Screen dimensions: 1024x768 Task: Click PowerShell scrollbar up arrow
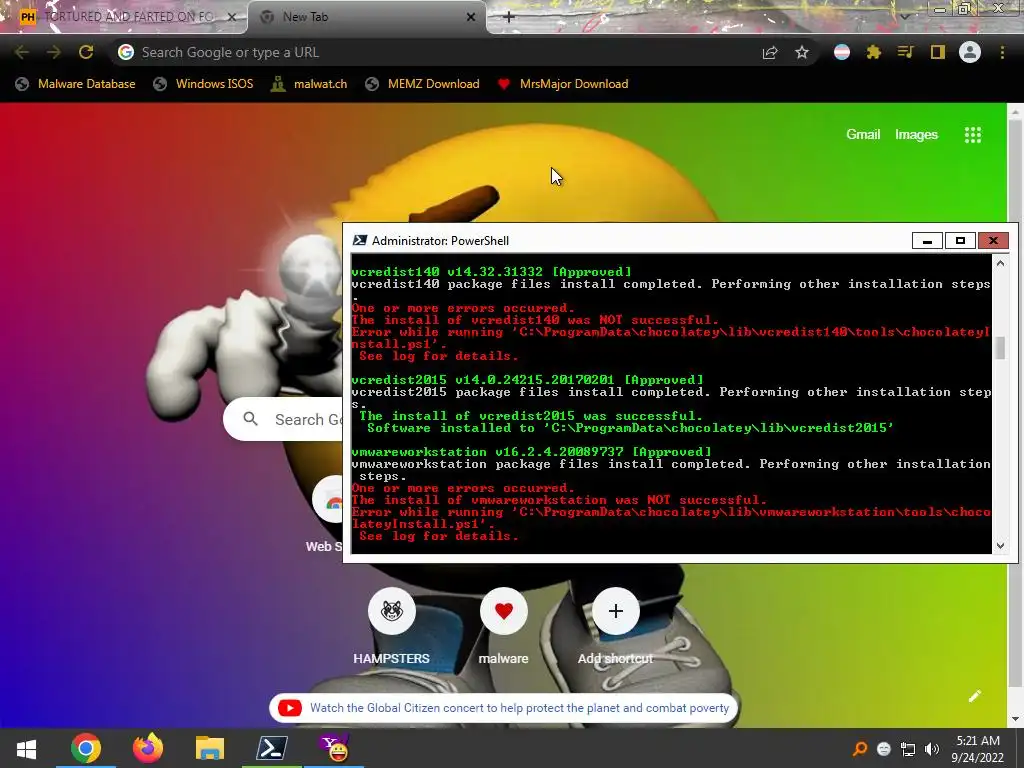click(x=1000, y=263)
